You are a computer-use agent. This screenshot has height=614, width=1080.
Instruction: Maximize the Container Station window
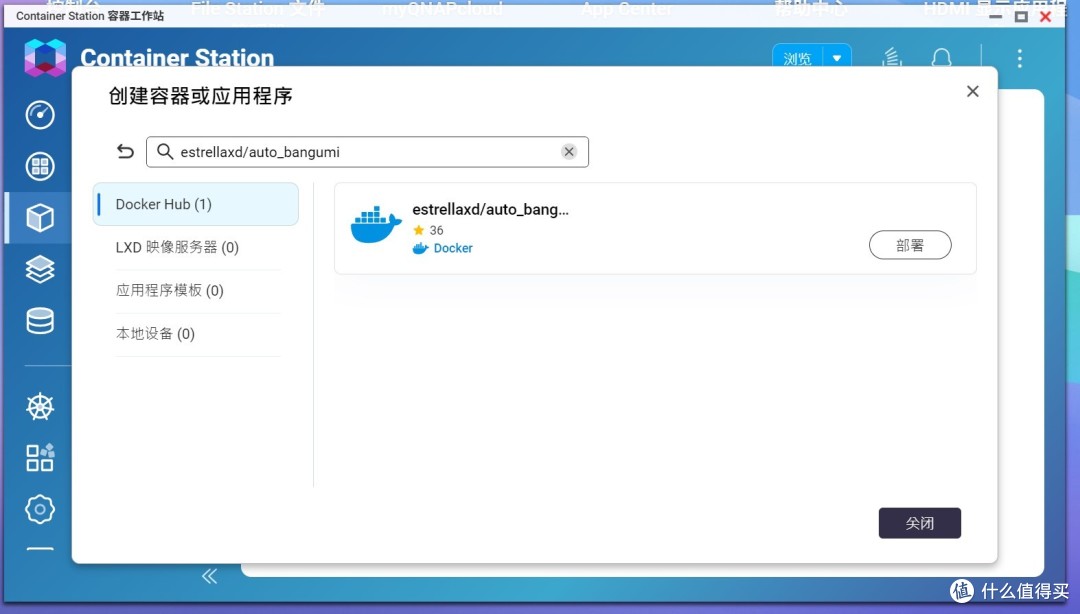point(1021,16)
